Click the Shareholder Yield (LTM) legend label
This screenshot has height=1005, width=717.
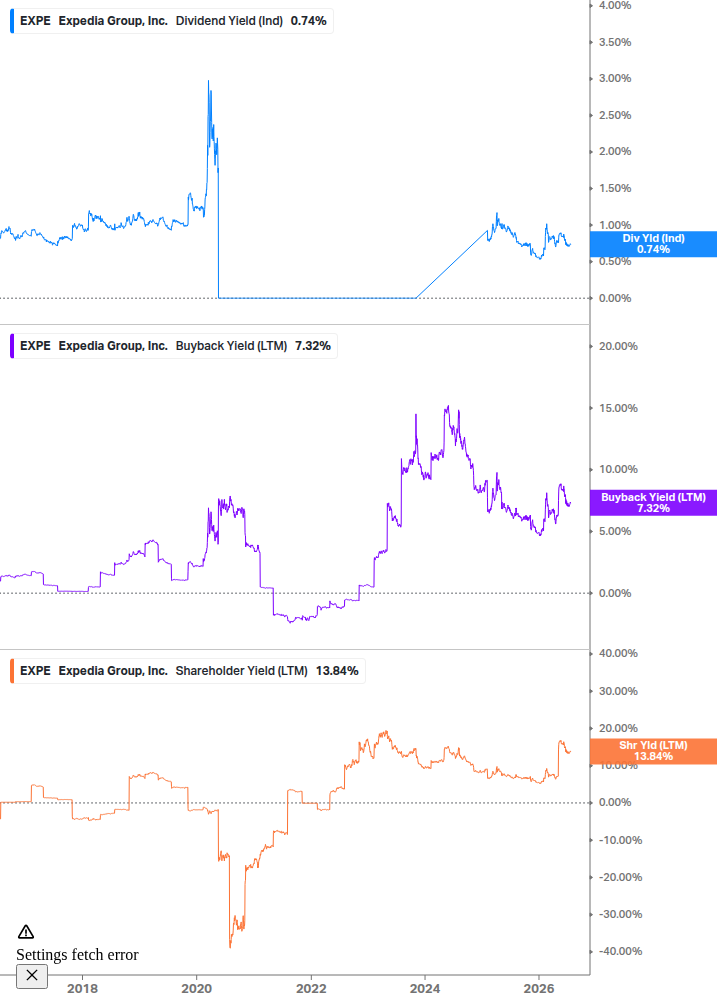(242, 670)
